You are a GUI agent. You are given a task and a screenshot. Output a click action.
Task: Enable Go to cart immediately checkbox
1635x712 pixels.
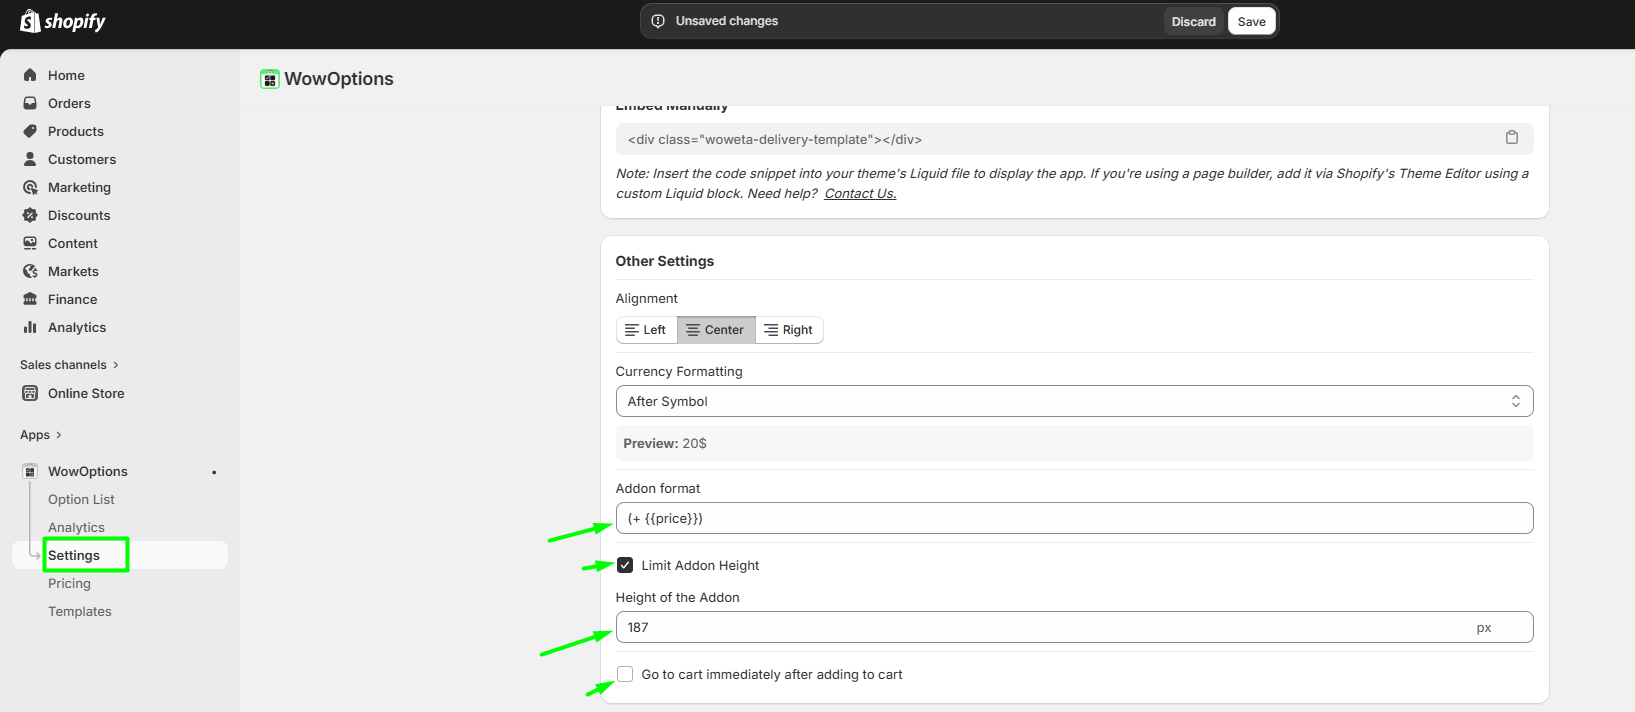pyautogui.click(x=625, y=674)
